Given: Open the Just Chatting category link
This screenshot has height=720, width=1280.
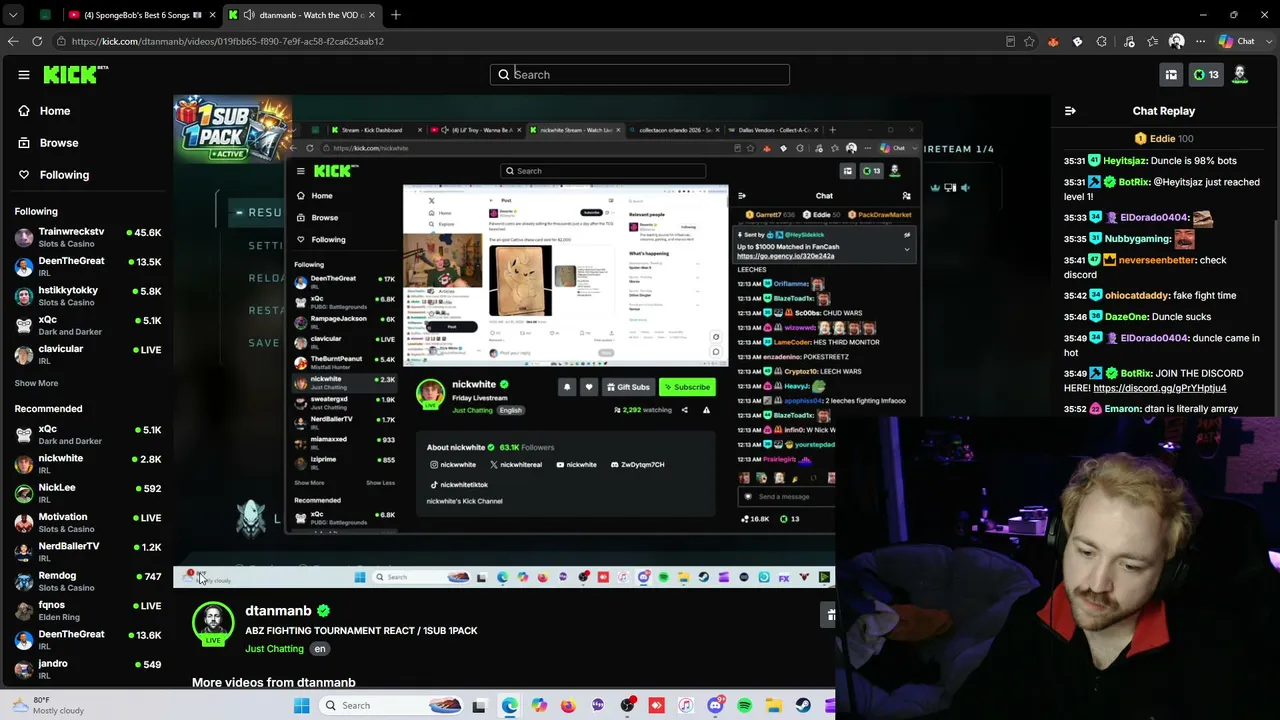Looking at the screenshot, I should coord(274,649).
